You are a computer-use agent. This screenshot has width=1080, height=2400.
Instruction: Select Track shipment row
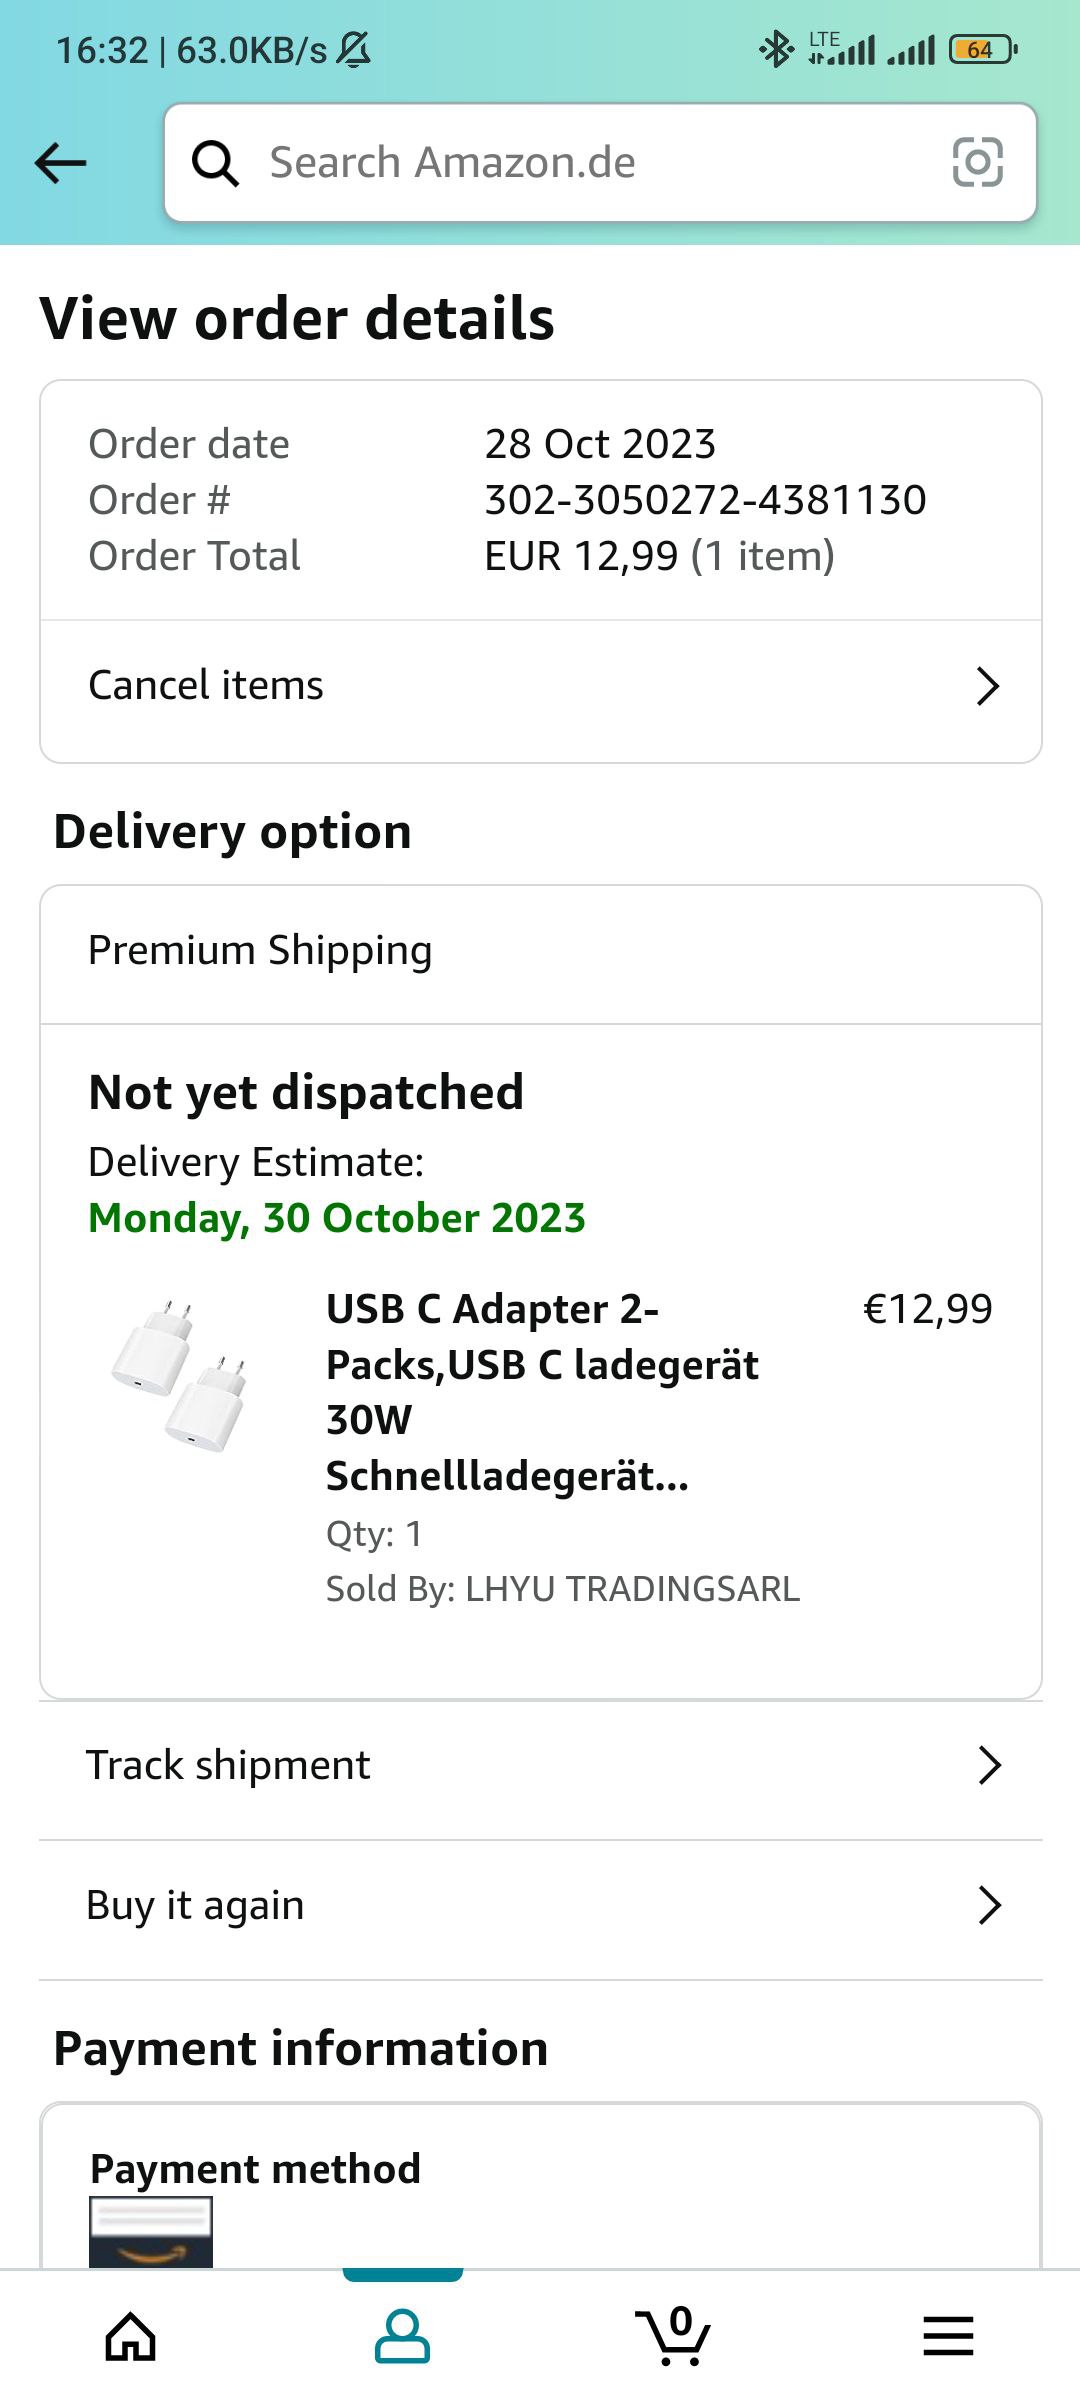(x=228, y=1766)
